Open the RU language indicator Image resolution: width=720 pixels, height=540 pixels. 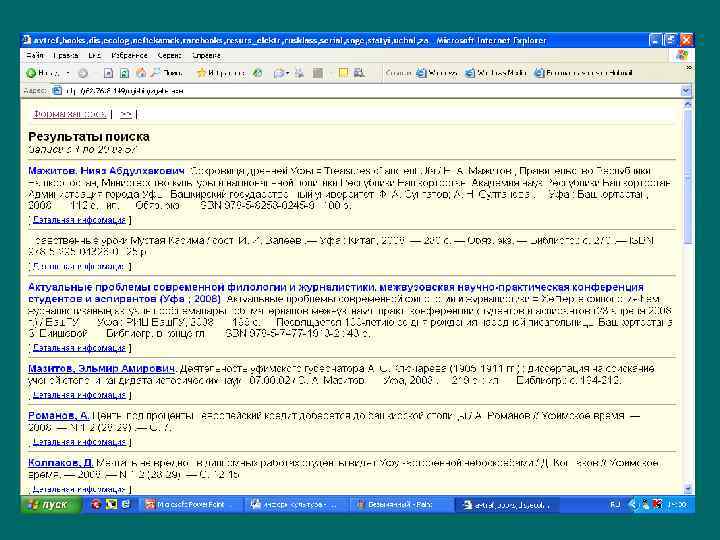pyautogui.click(x=615, y=505)
